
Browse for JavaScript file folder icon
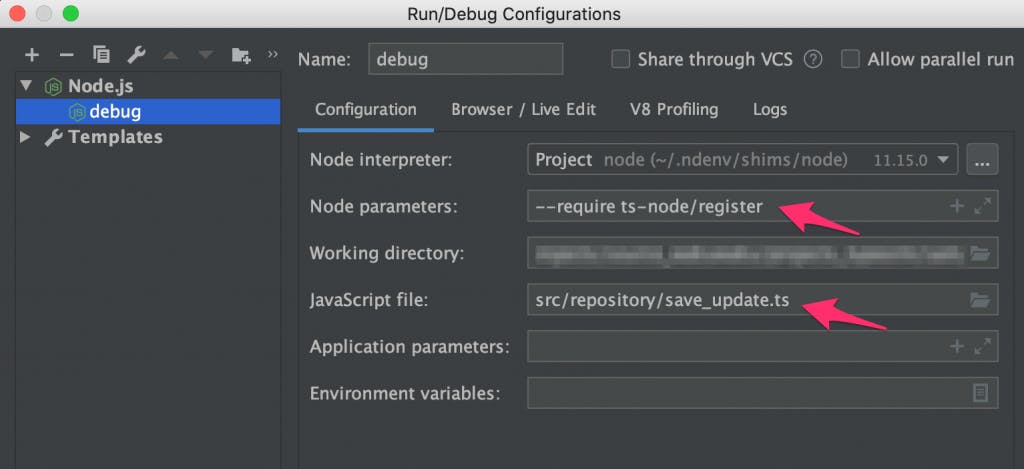(x=980, y=299)
